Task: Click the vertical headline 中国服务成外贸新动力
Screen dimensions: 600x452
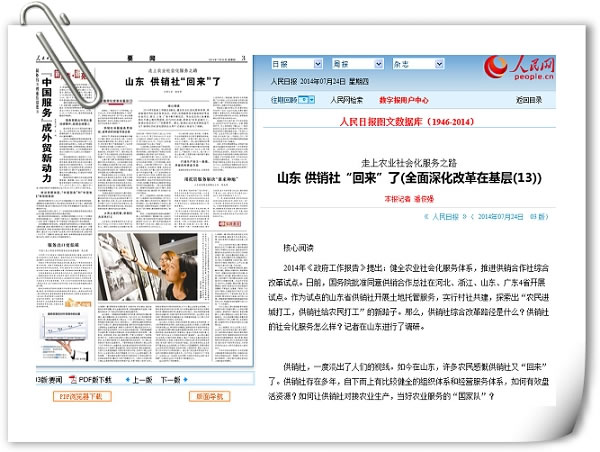Action: tap(47, 130)
